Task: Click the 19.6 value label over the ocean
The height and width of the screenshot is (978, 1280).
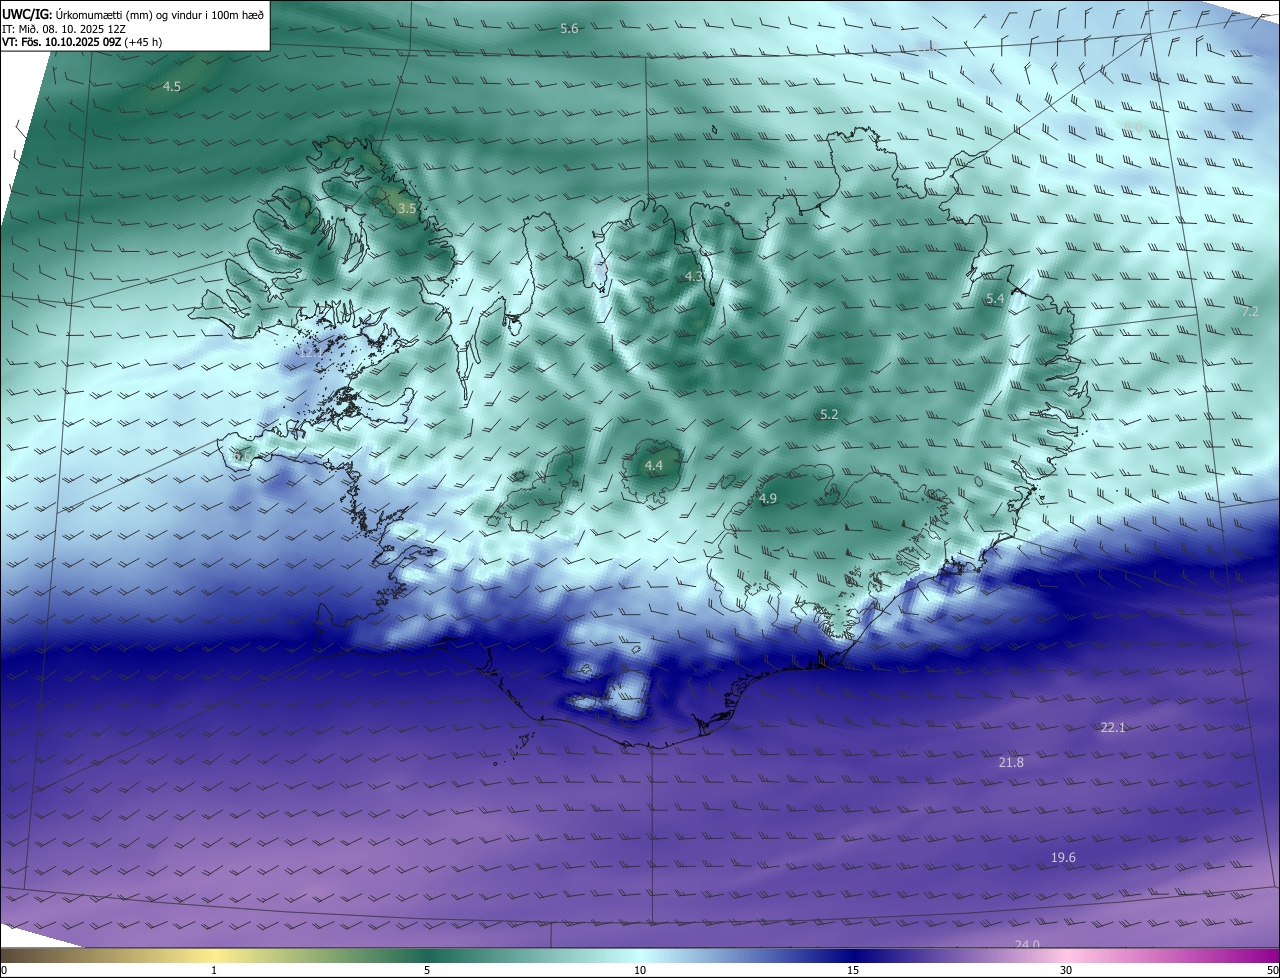Action: [x=1063, y=858]
